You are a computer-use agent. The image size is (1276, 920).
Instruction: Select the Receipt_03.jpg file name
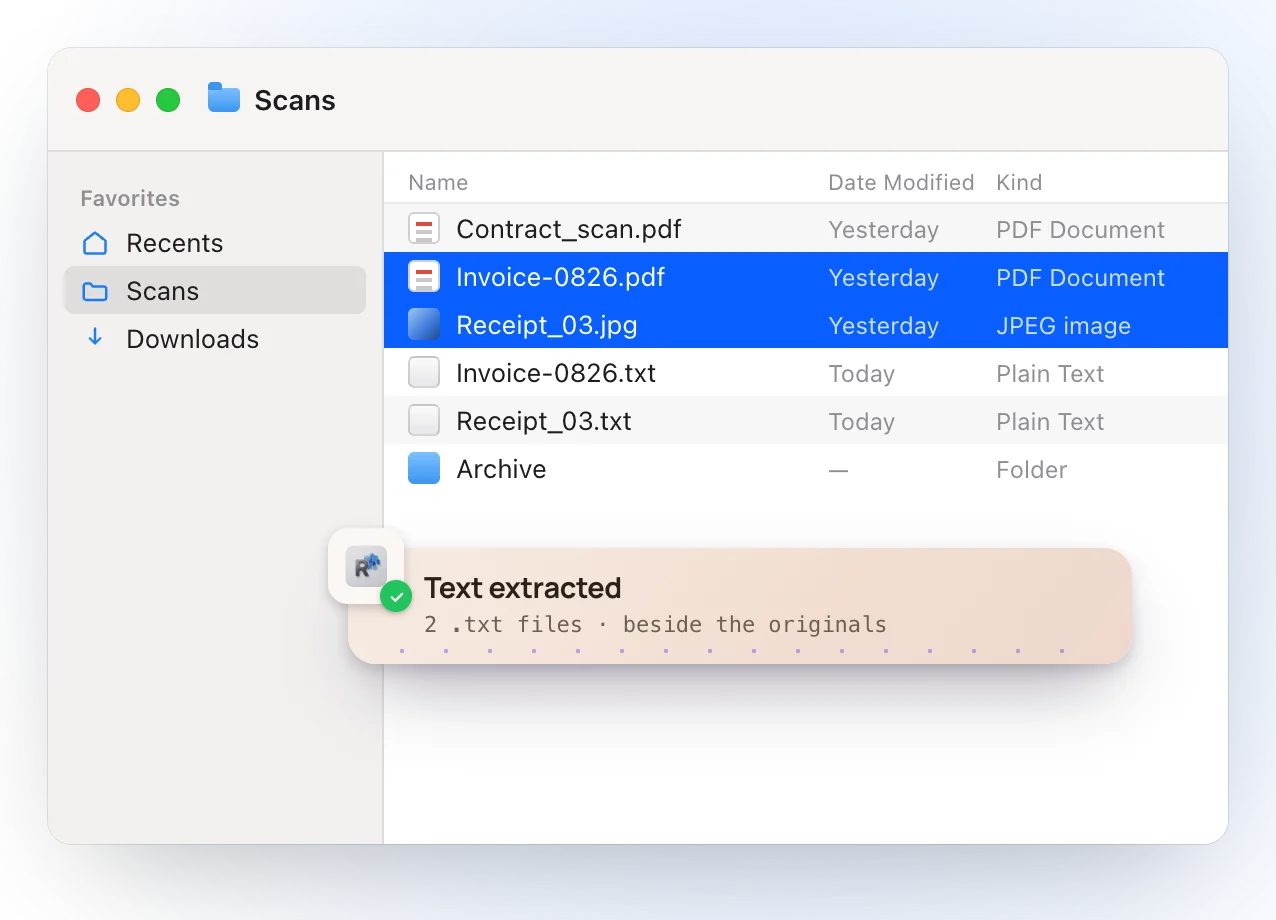(547, 325)
